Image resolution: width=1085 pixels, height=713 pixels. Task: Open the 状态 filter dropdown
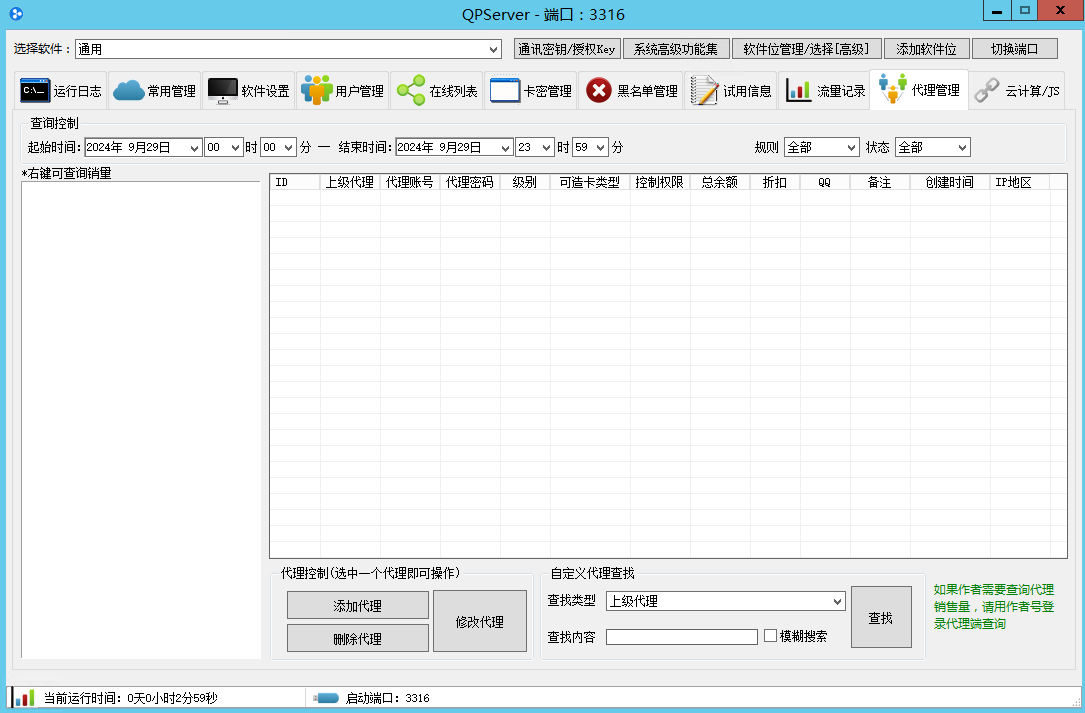[x=932, y=147]
